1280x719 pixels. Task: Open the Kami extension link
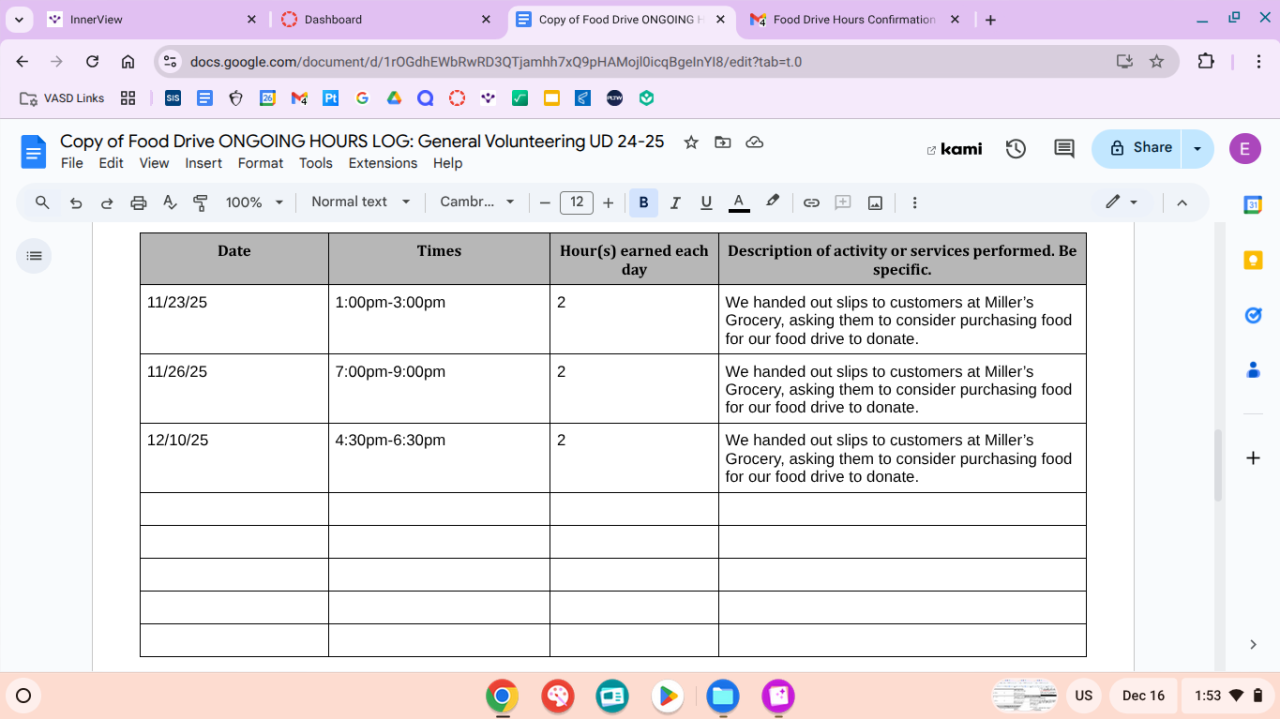pos(954,149)
